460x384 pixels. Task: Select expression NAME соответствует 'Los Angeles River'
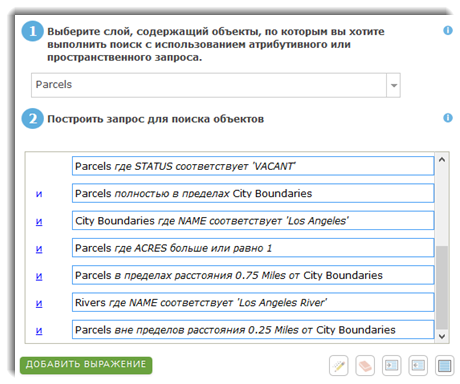tap(253, 303)
